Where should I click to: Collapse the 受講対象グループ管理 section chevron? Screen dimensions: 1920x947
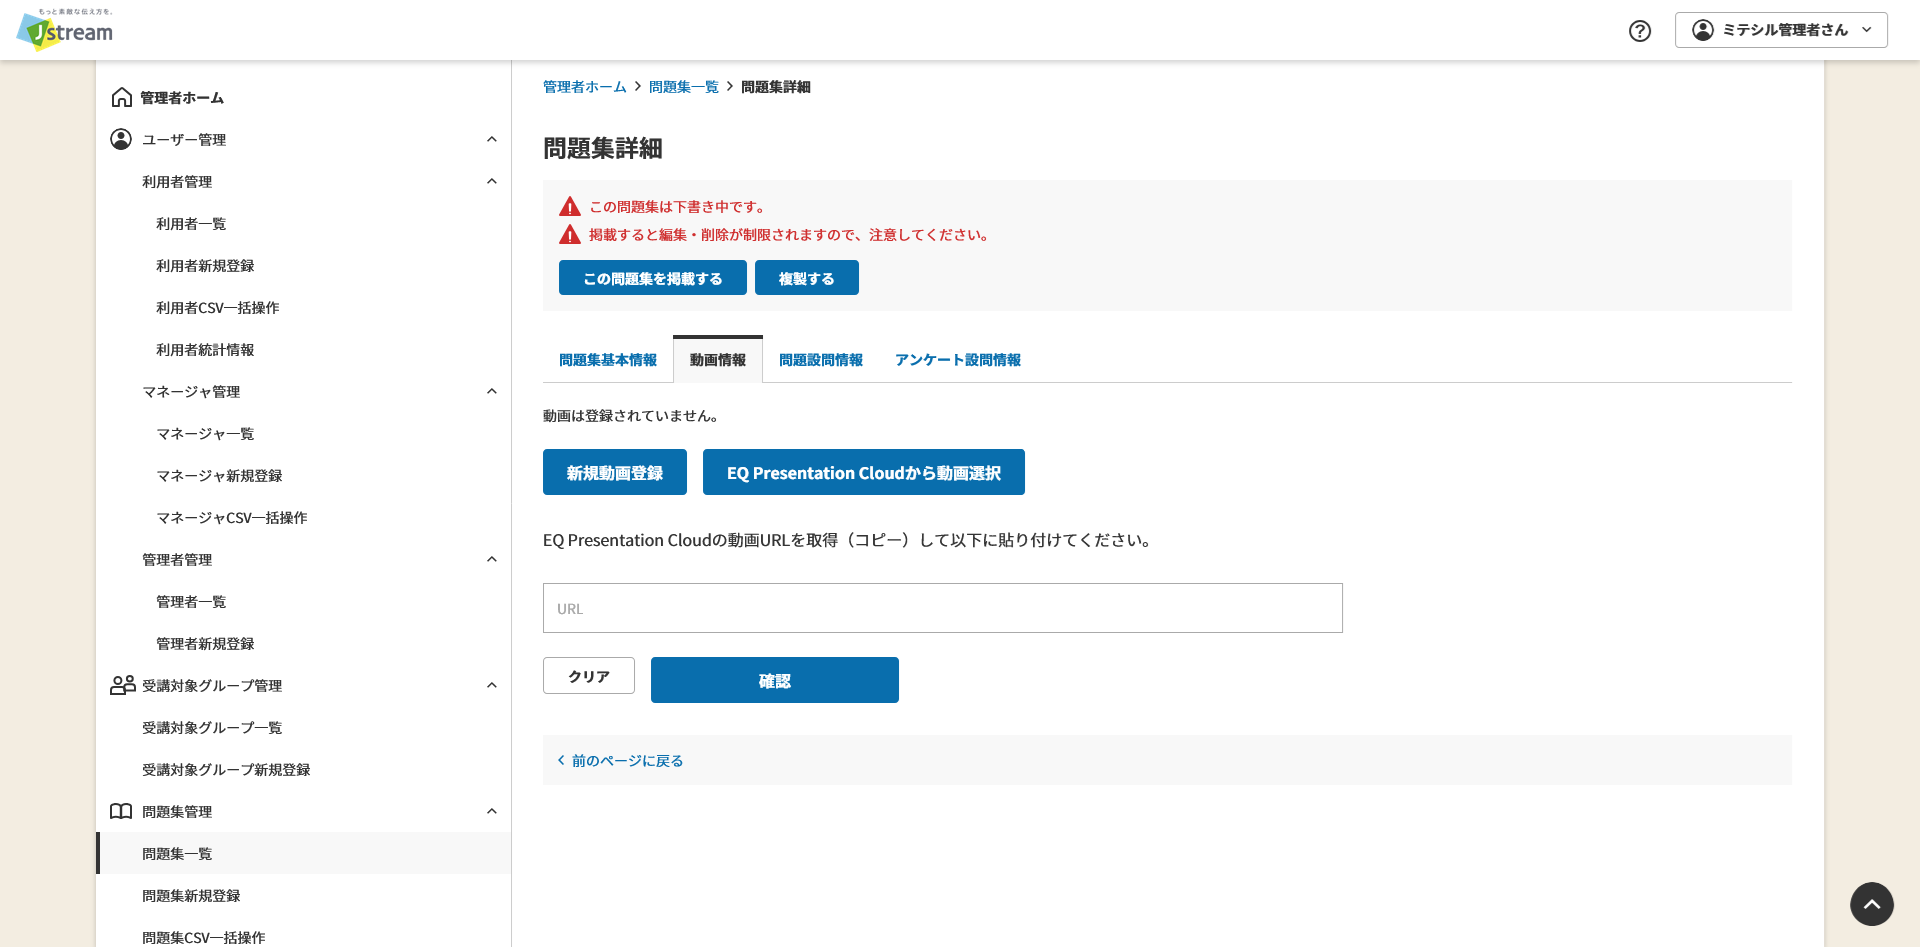pyautogui.click(x=491, y=685)
